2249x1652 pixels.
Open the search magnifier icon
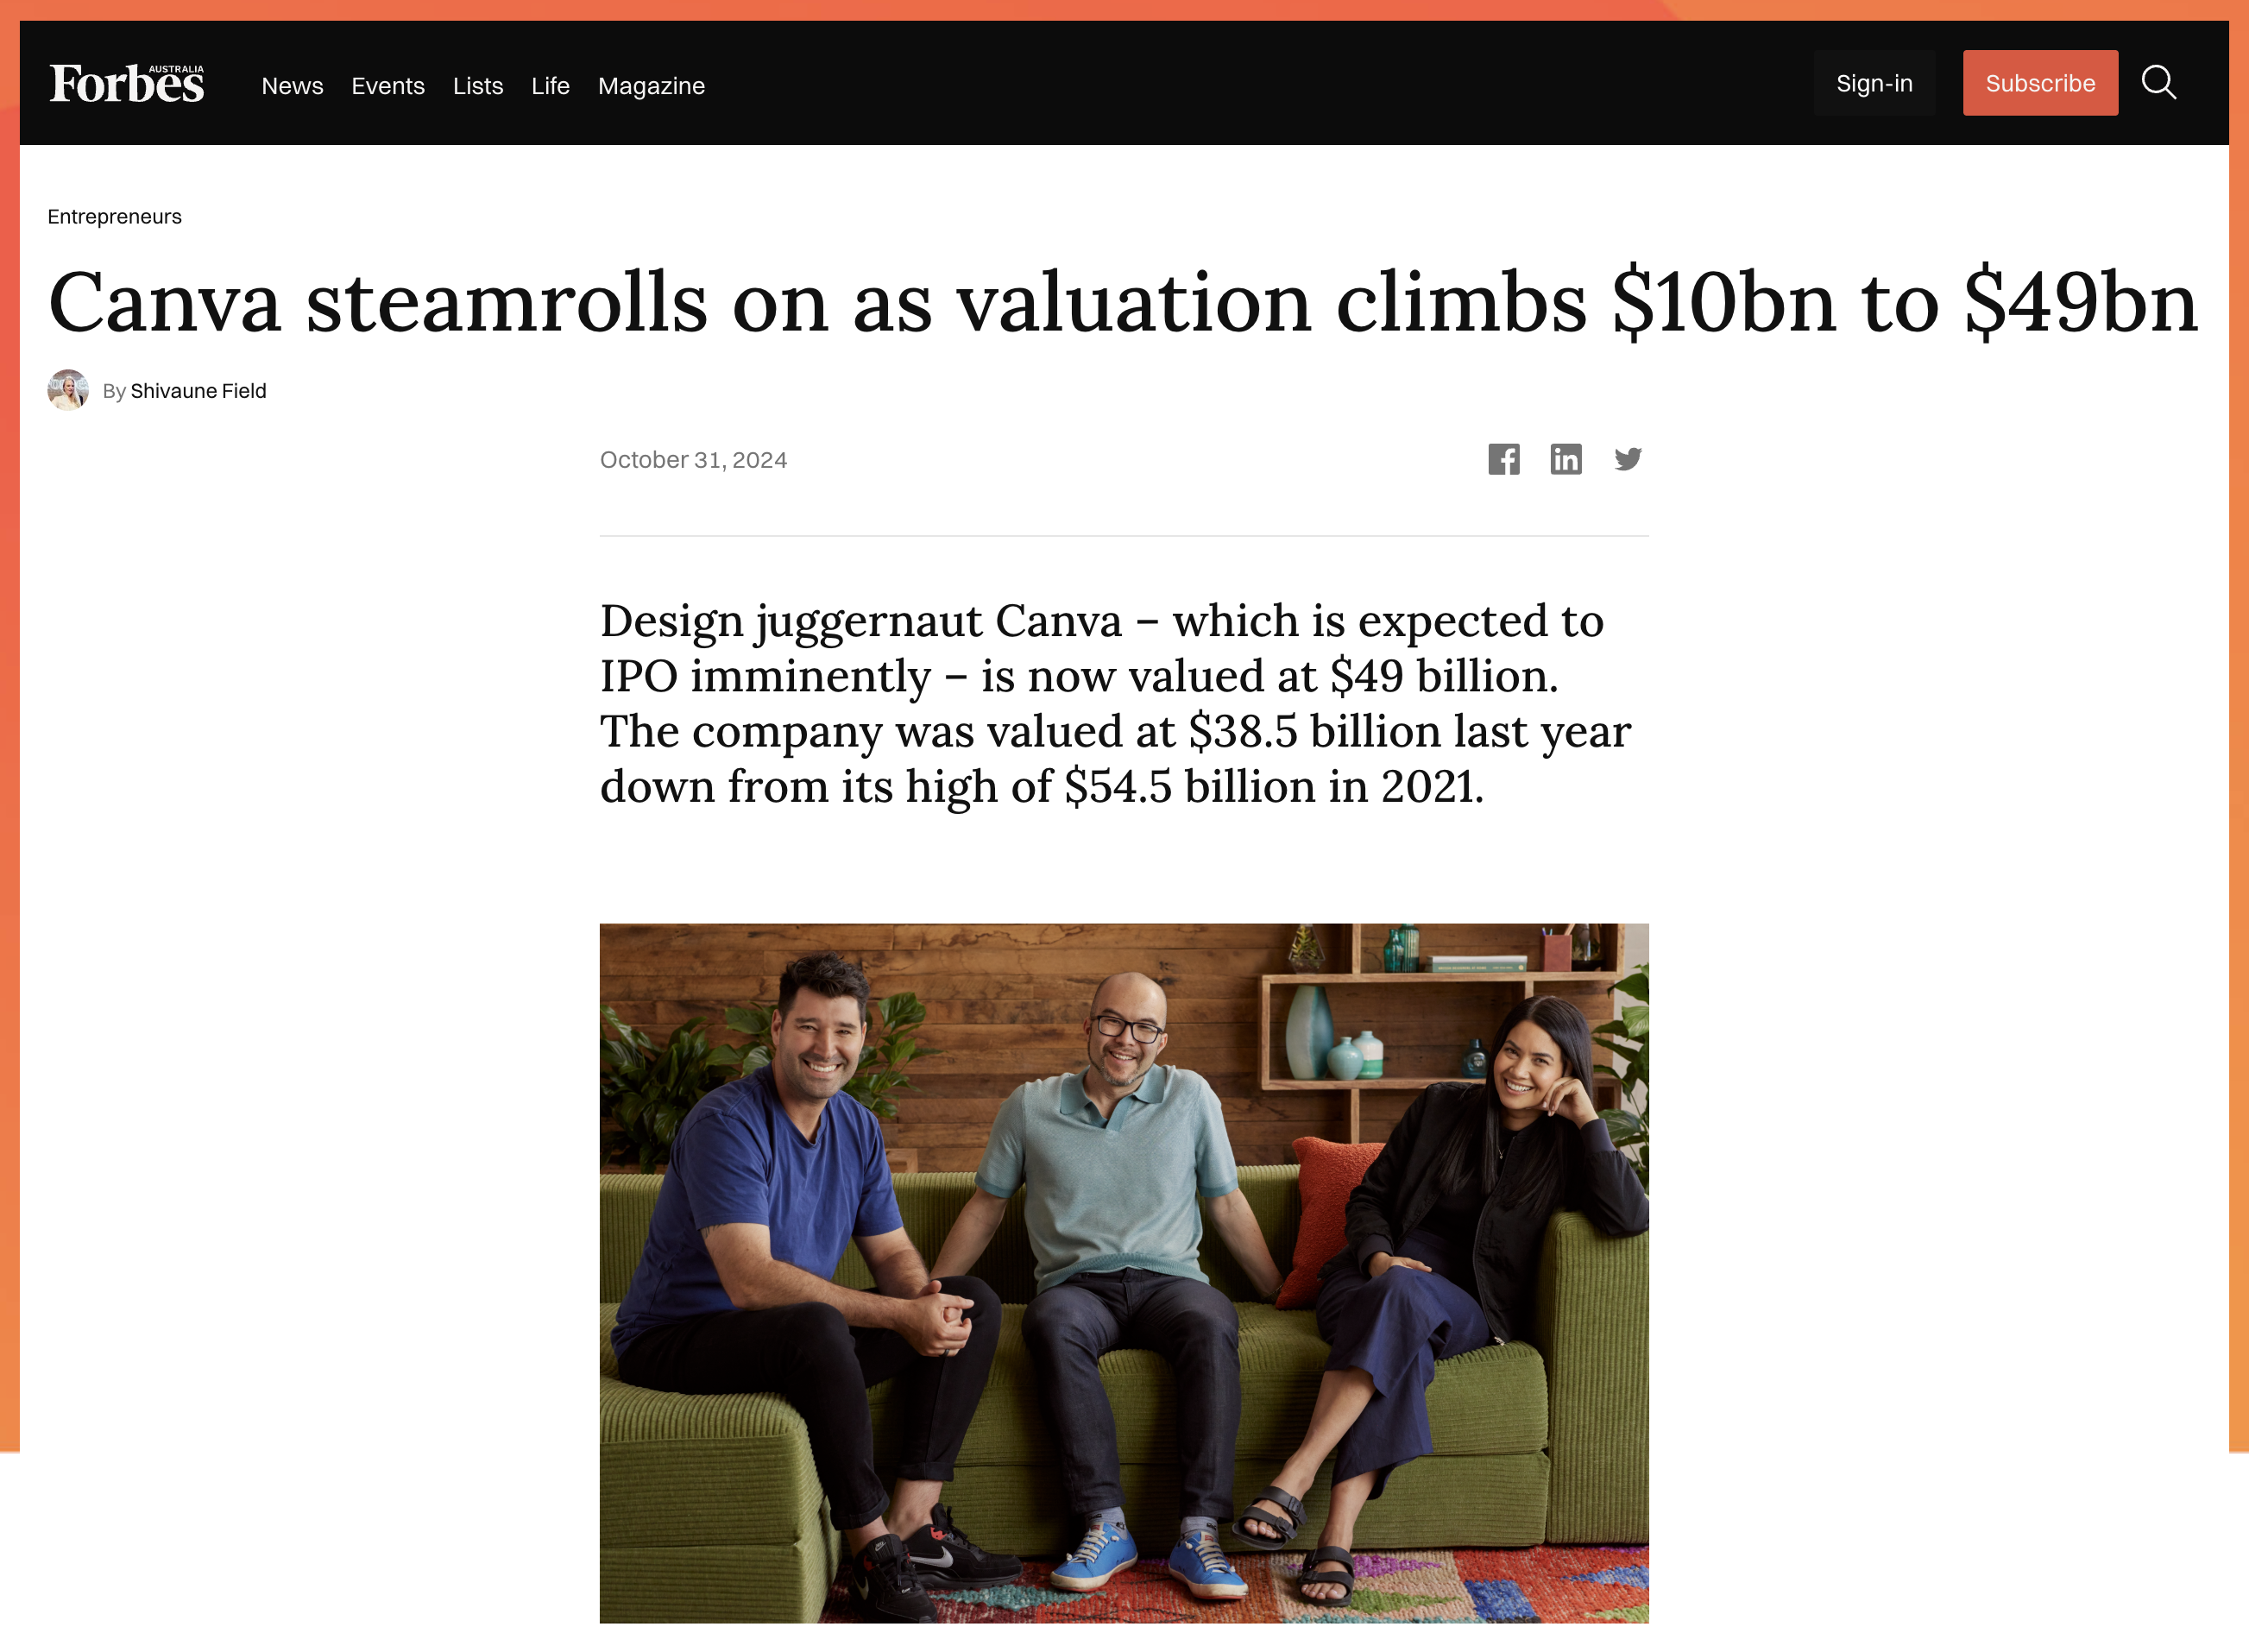pos(2158,83)
